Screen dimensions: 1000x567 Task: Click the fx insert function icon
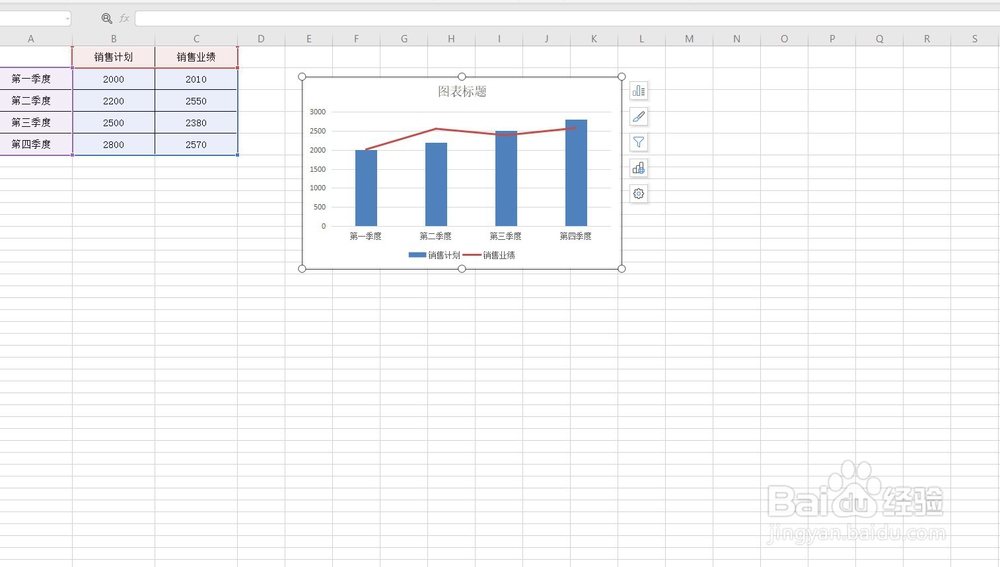[124, 18]
